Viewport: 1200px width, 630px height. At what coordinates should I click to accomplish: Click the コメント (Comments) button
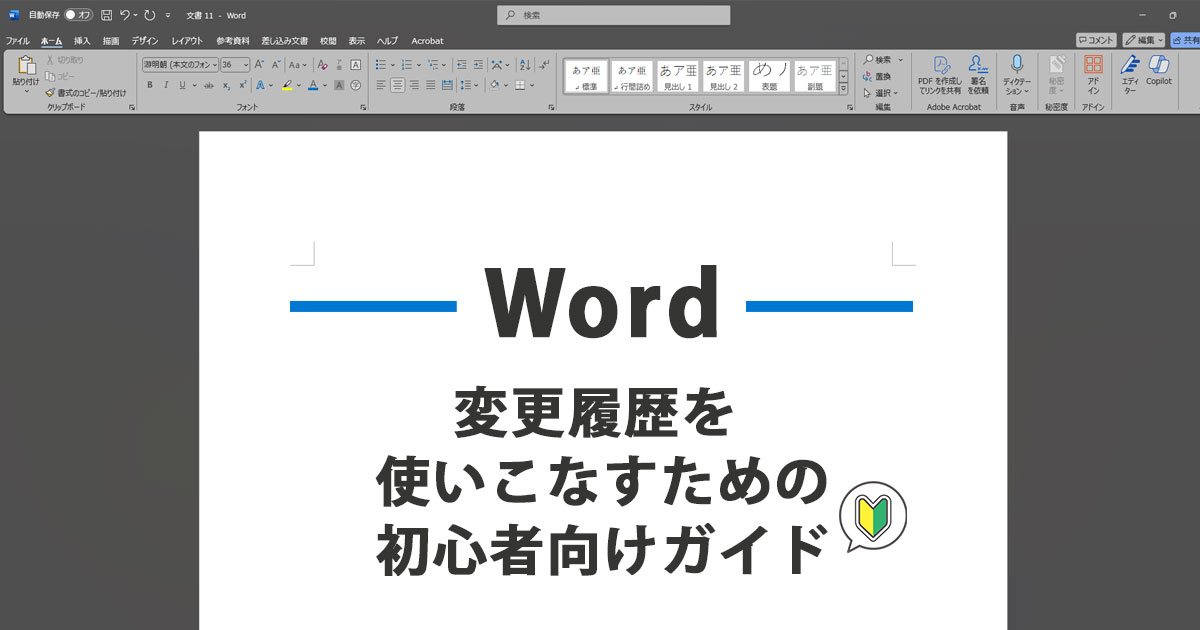click(x=1096, y=40)
